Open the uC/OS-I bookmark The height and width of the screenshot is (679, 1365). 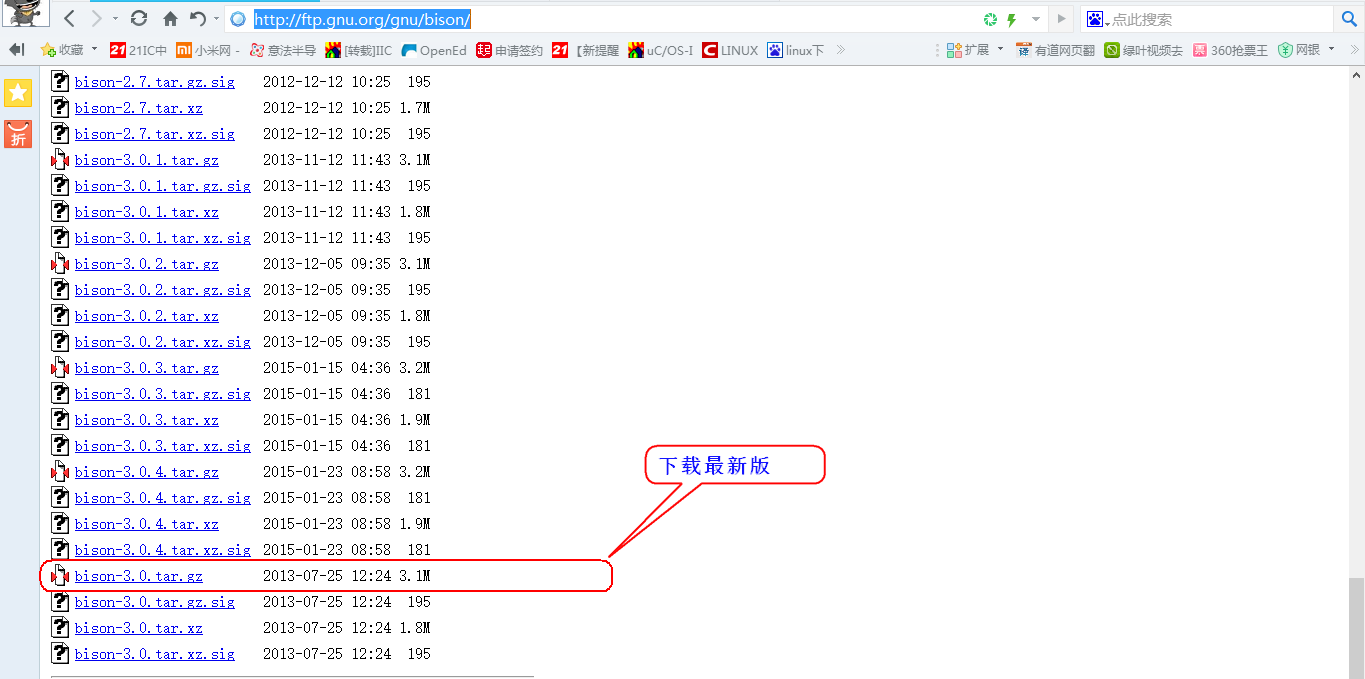tap(661, 50)
